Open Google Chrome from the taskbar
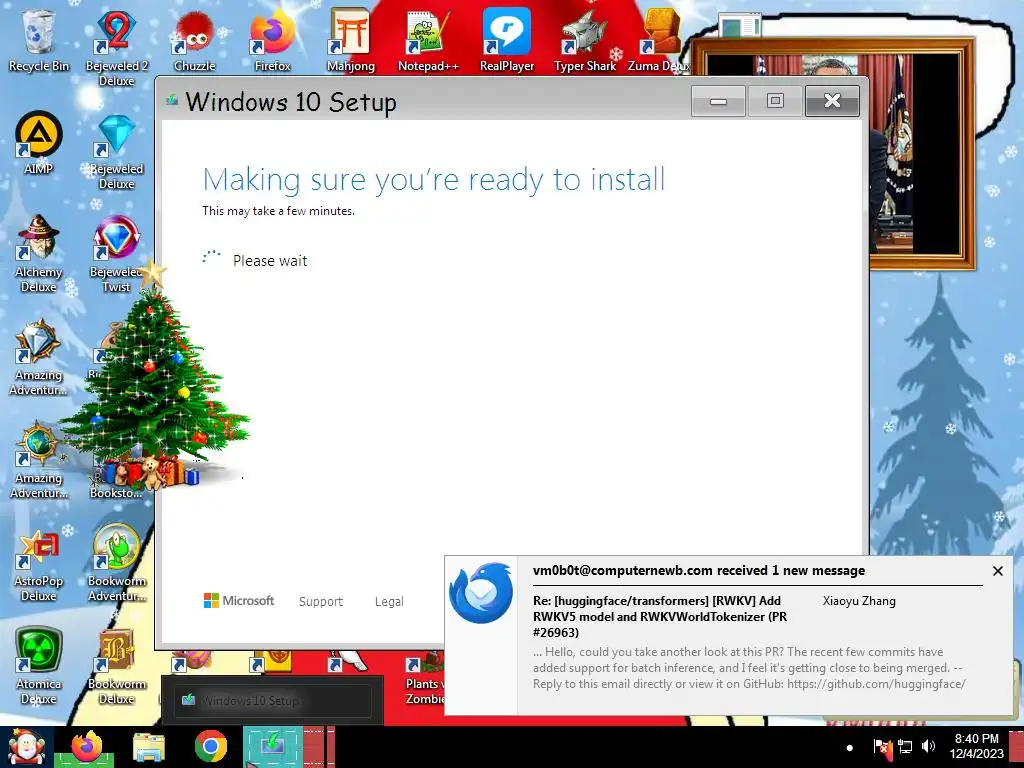The image size is (1024, 768). [x=210, y=747]
